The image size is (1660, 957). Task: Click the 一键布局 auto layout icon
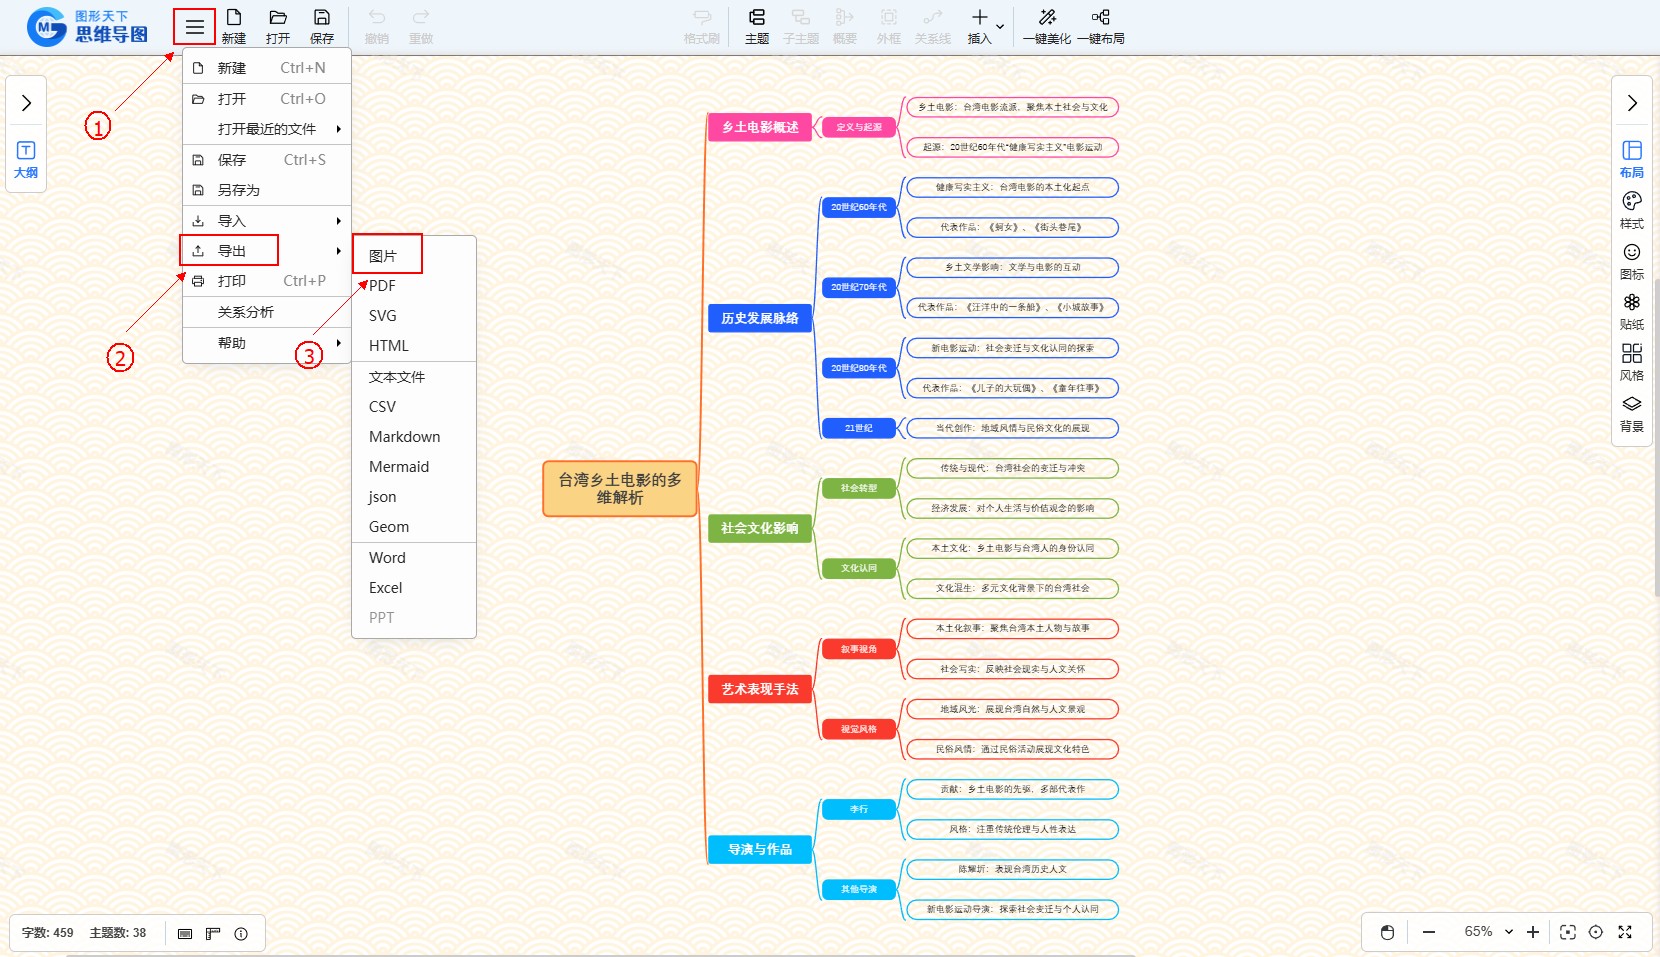pyautogui.click(x=1100, y=26)
